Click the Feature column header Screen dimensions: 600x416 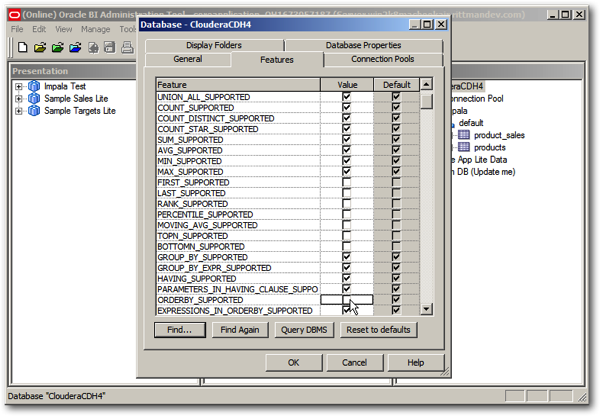(x=238, y=85)
